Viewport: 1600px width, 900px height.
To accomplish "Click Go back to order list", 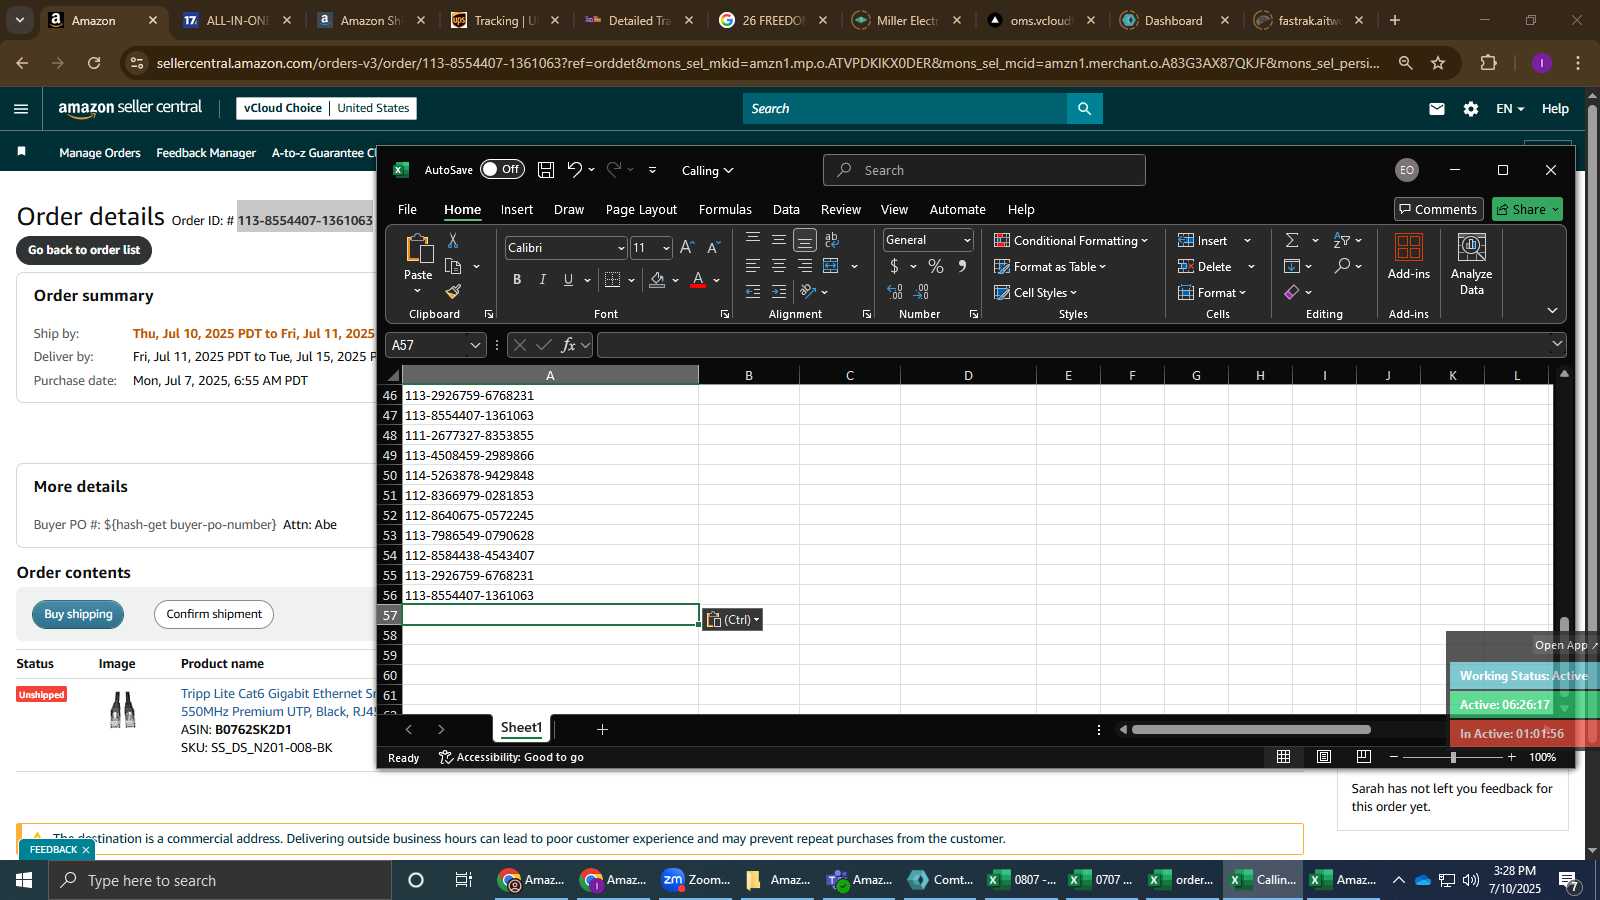I will coord(84,250).
